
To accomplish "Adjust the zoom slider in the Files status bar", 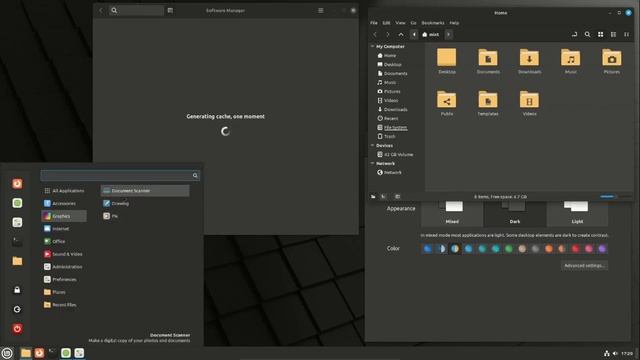I will point(615,197).
